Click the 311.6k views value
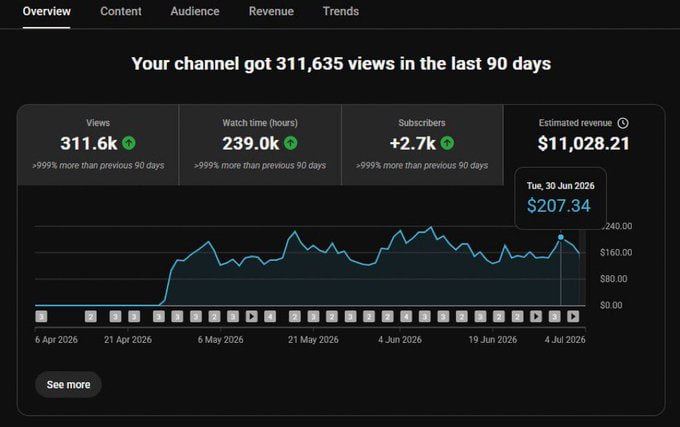Viewport: 680px width, 427px height. tap(89, 143)
